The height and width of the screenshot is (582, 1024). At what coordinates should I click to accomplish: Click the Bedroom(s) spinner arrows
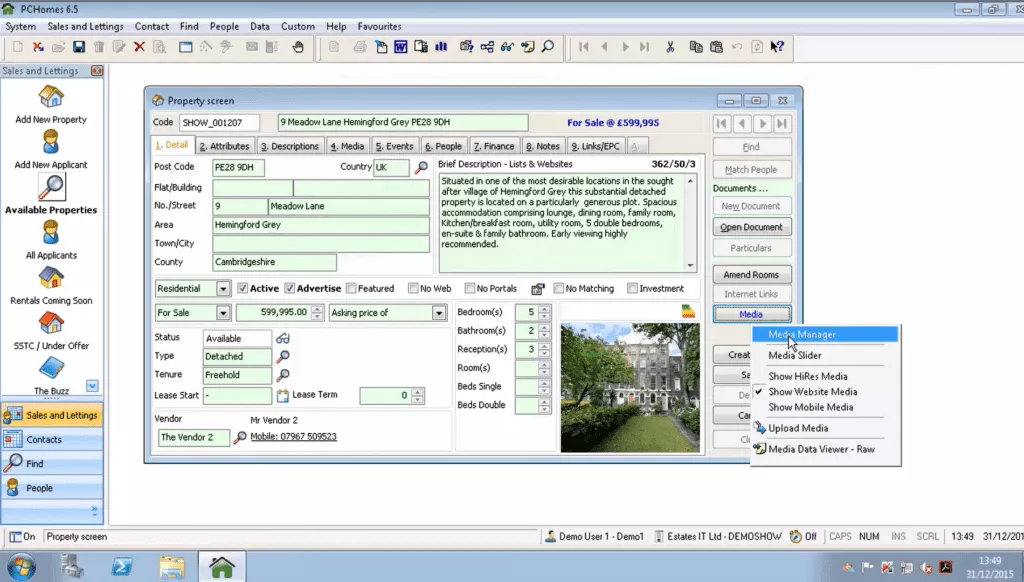(x=544, y=312)
